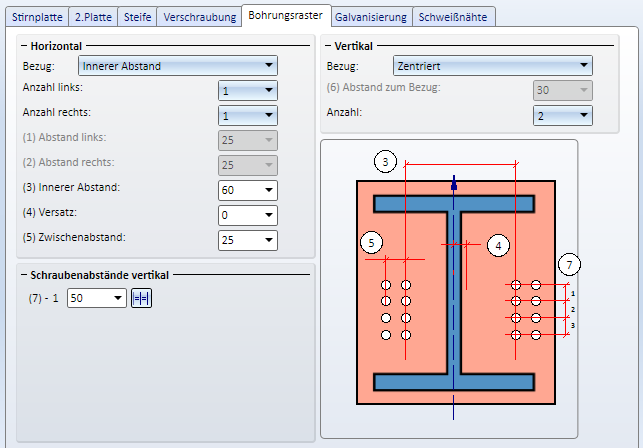Viewport: 643px width, 448px height.
Task: Select the Verschraubung tab
Action: 199,17
